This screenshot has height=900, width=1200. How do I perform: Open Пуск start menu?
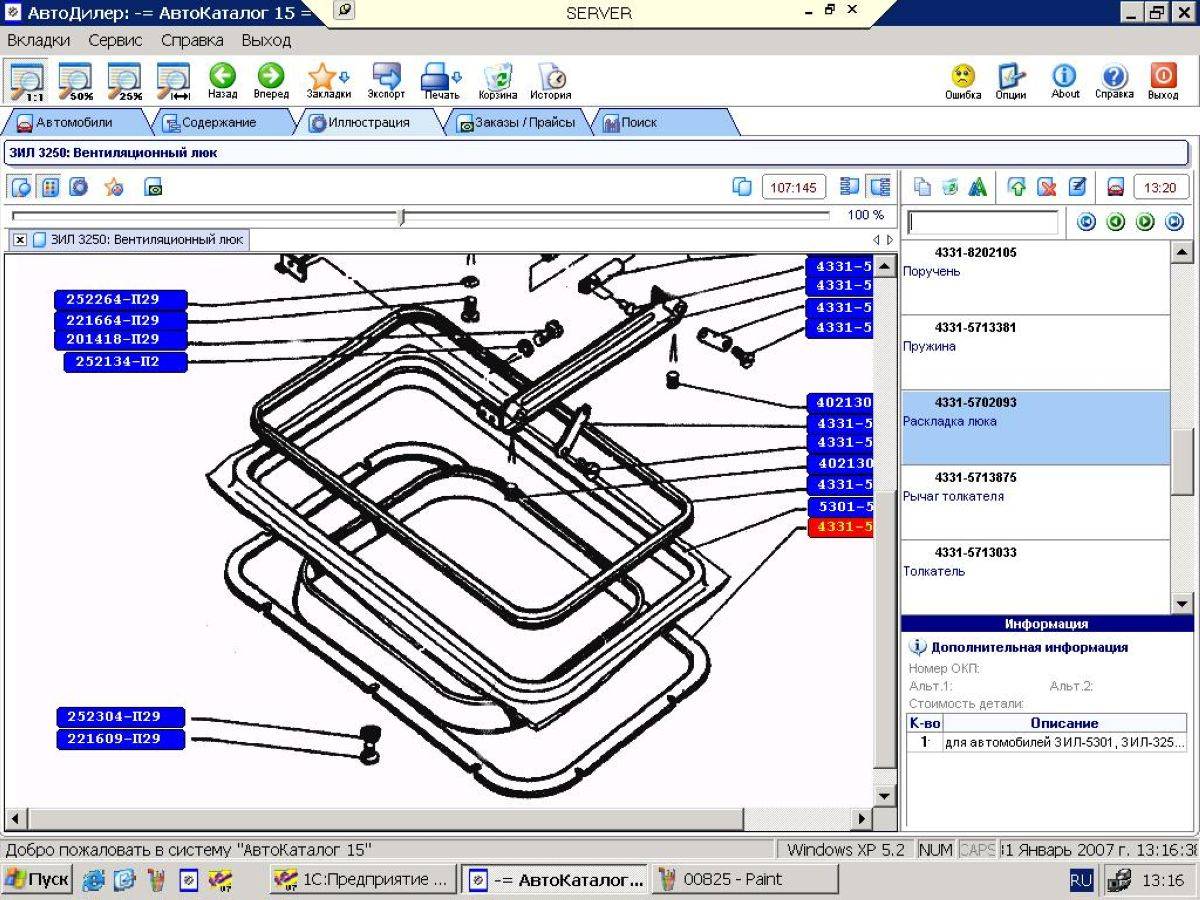(37, 880)
